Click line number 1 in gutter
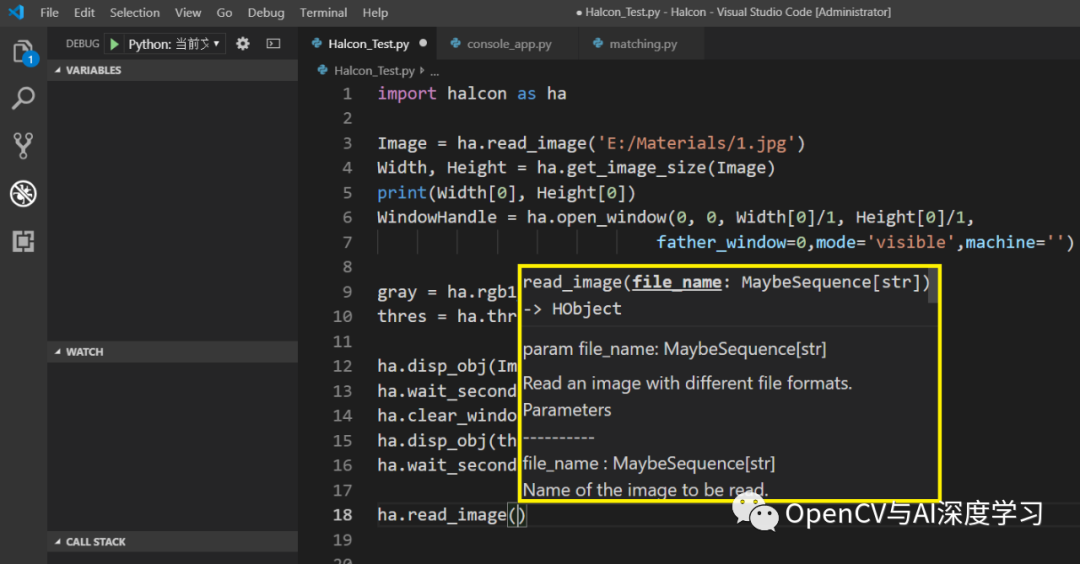1080x564 pixels. pyautogui.click(x=347, y=94)
